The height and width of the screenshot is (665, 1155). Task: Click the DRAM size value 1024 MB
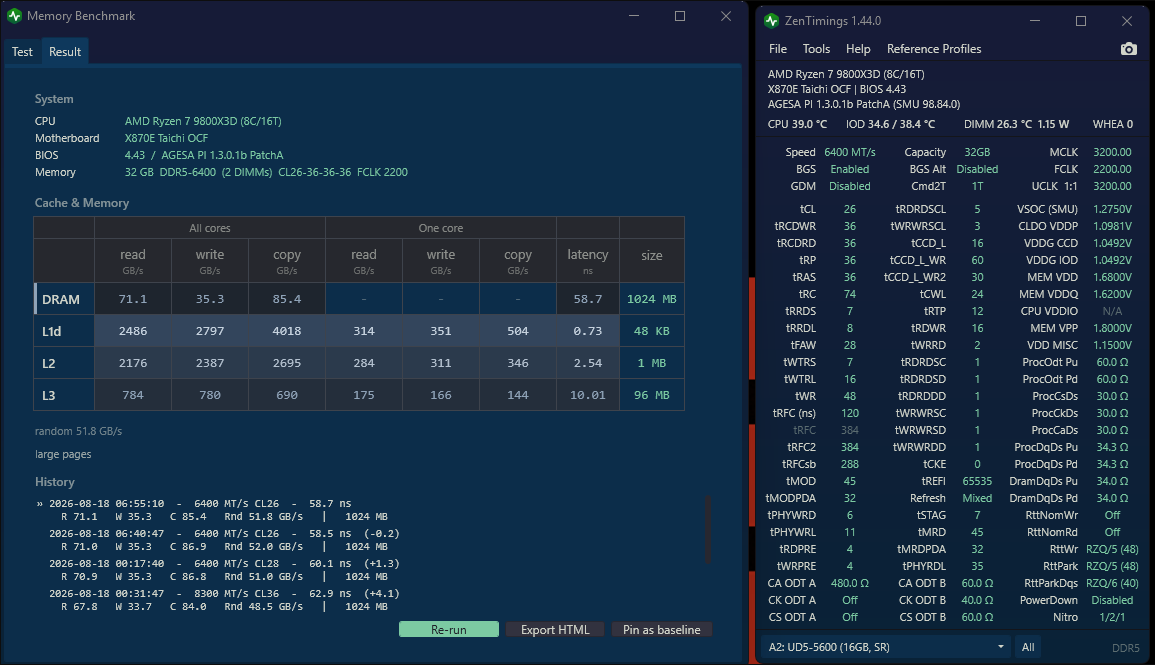pos(652,299)
